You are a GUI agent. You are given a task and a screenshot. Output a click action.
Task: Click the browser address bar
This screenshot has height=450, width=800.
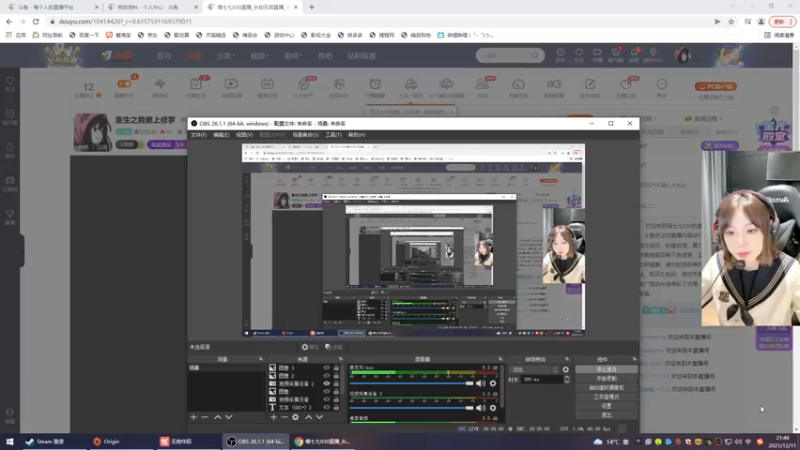(x=378, y=21)
